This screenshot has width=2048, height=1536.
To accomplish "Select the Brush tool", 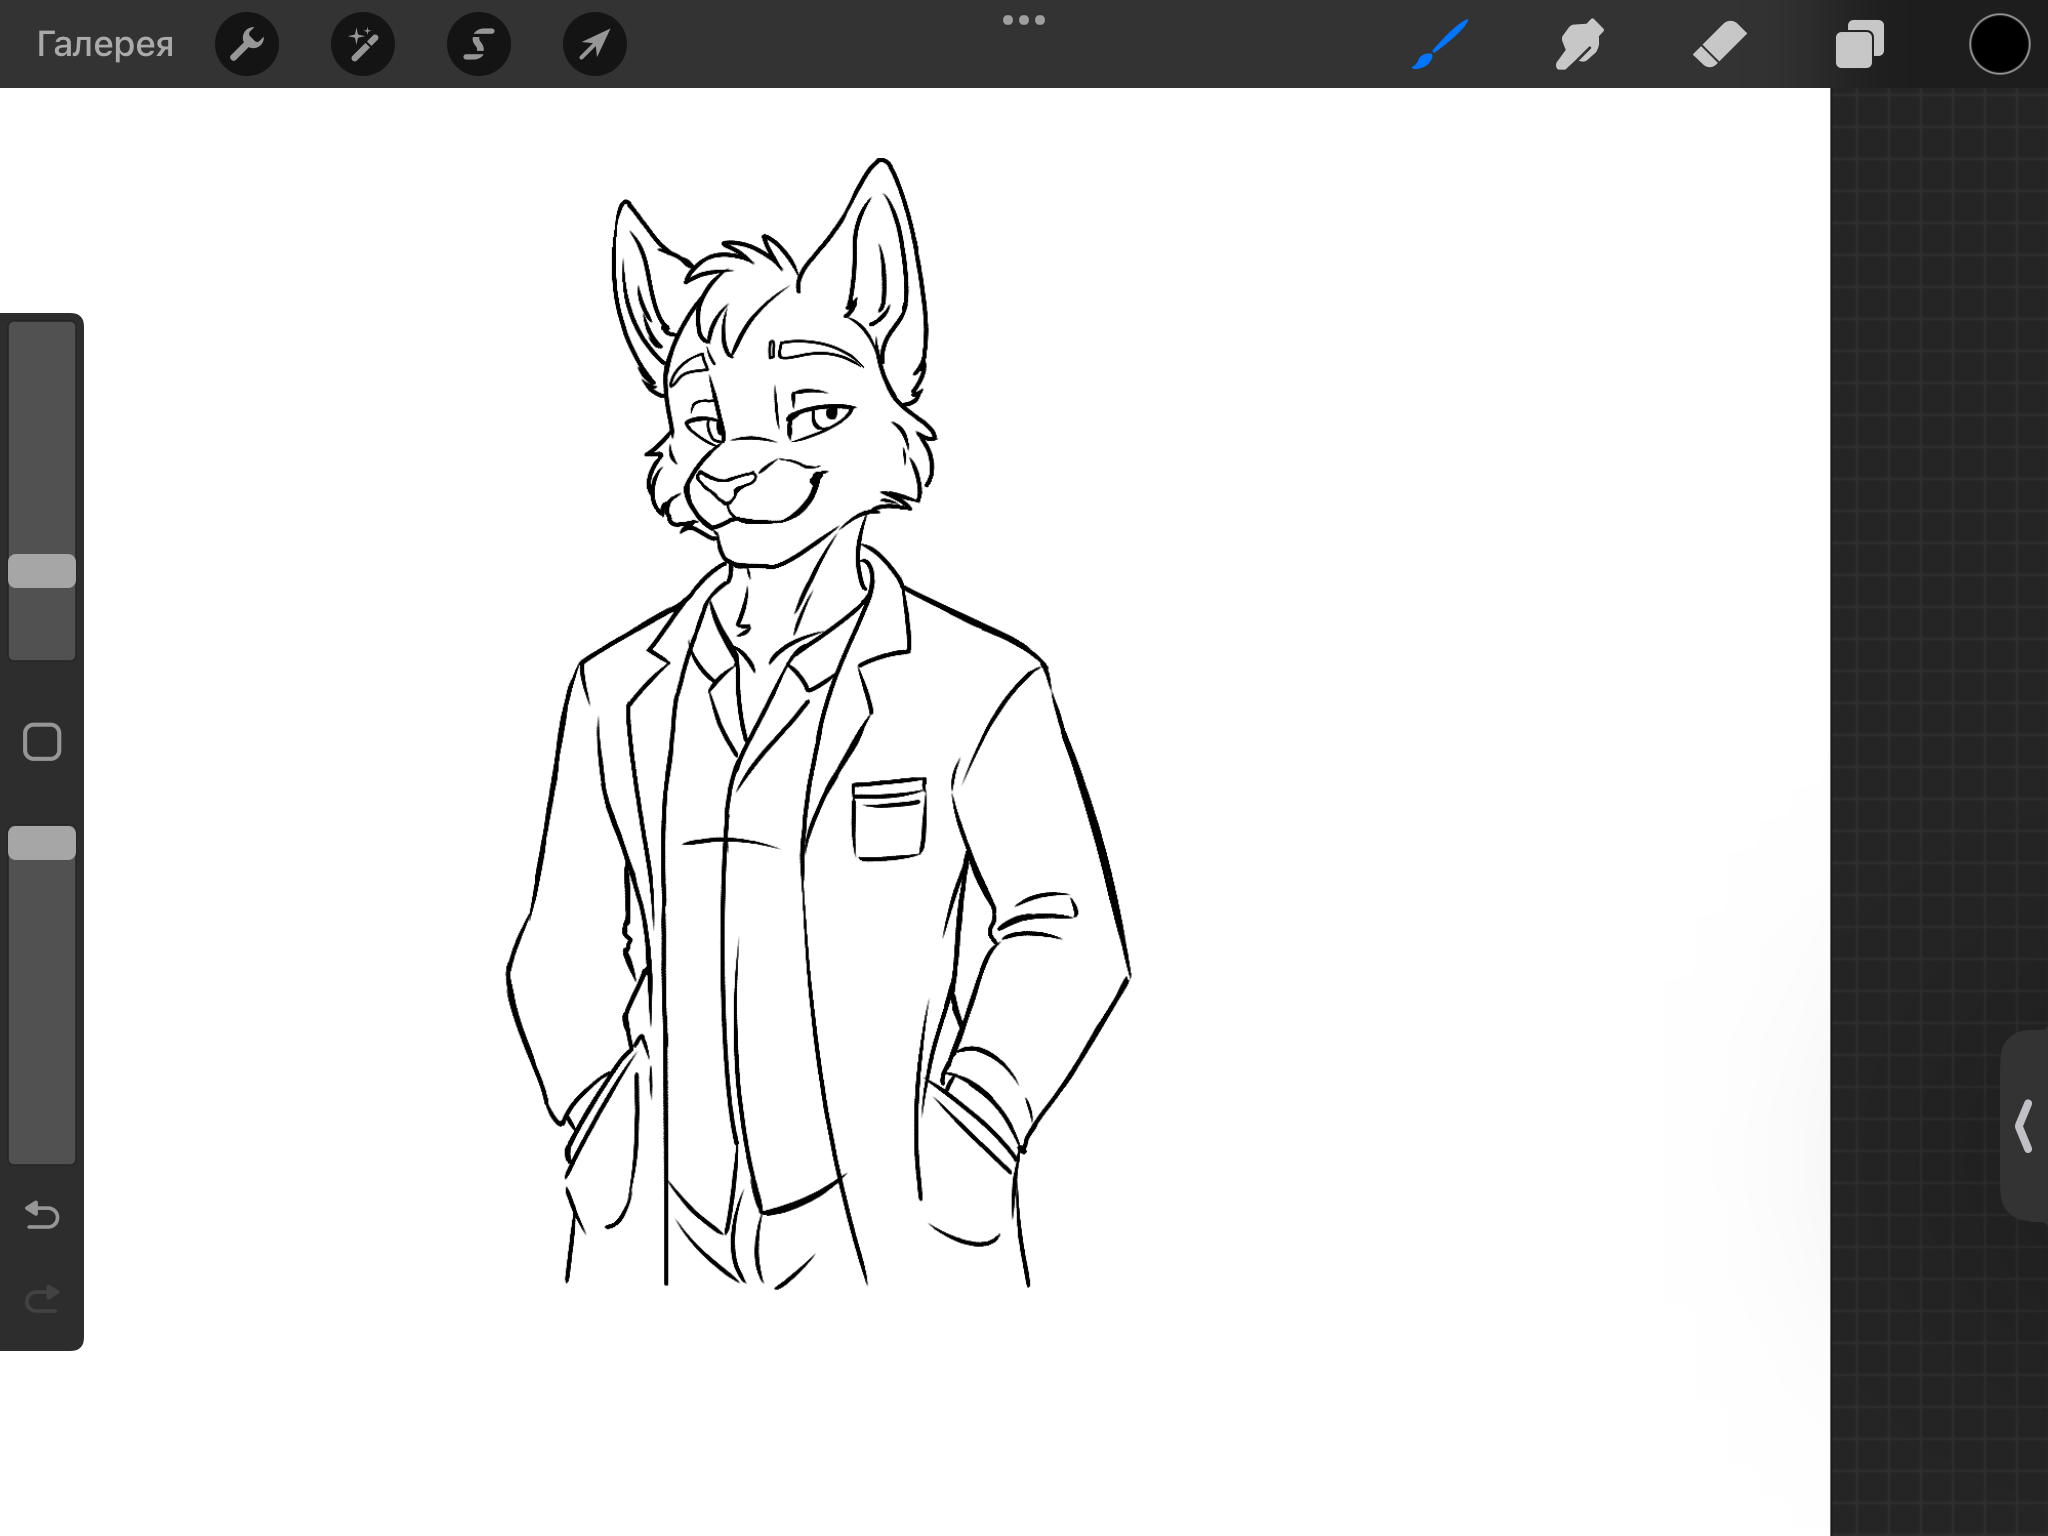I will pyautogui.click(x=1440, y=44).
